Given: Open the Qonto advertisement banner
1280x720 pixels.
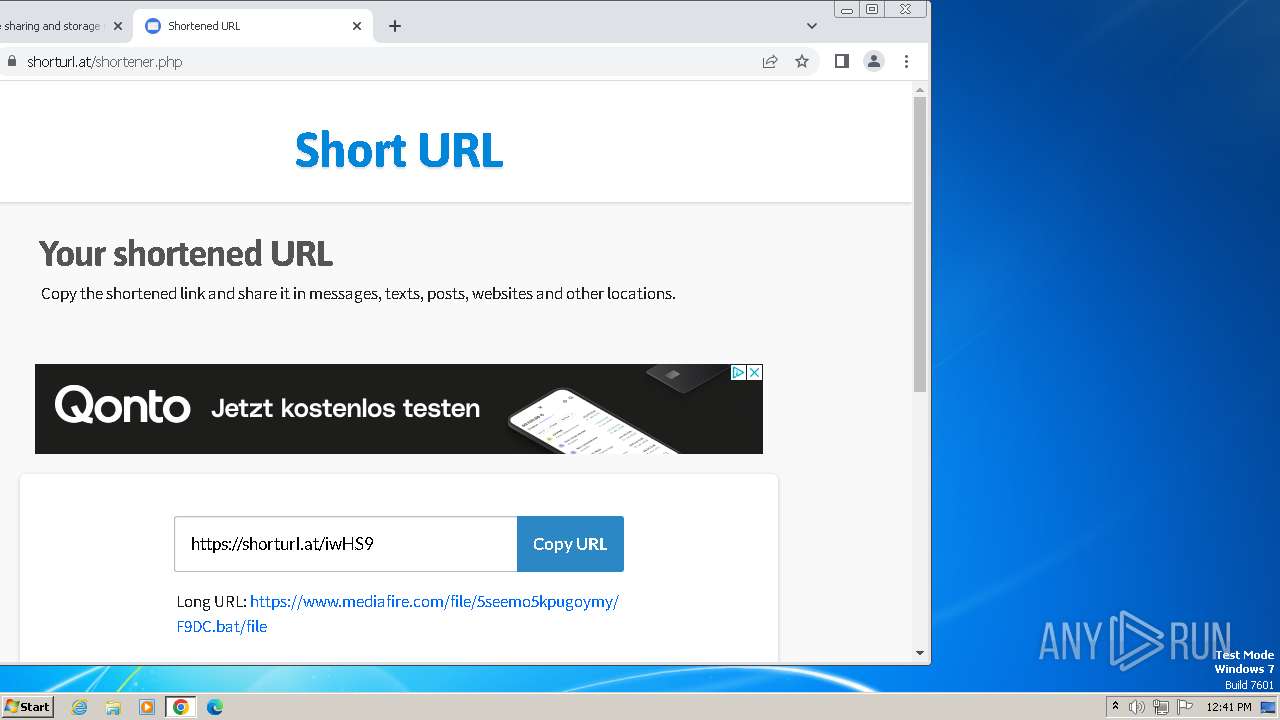Looking at the screenshot, I should pyautogui.click(x=399, y=409).
